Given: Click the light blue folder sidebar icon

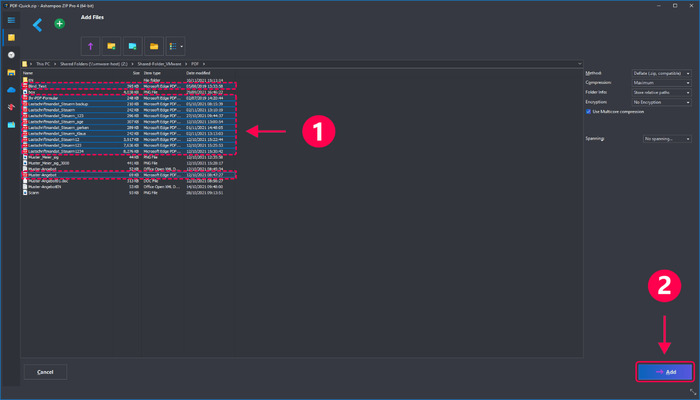Looking at the screenshot, I should tap(11, 125).
